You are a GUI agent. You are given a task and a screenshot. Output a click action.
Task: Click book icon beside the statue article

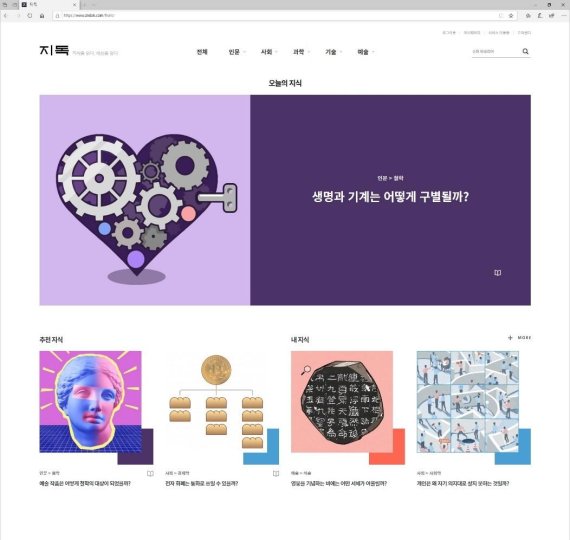coord(150,473)
